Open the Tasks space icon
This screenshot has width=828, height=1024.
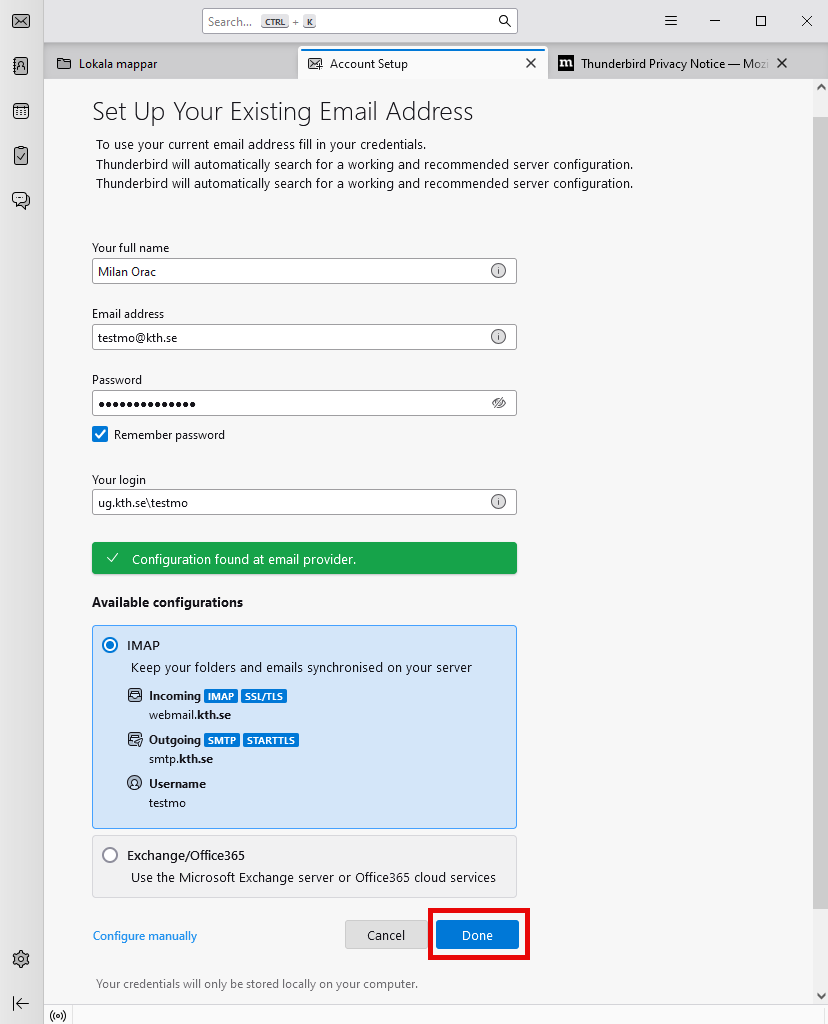21,156
